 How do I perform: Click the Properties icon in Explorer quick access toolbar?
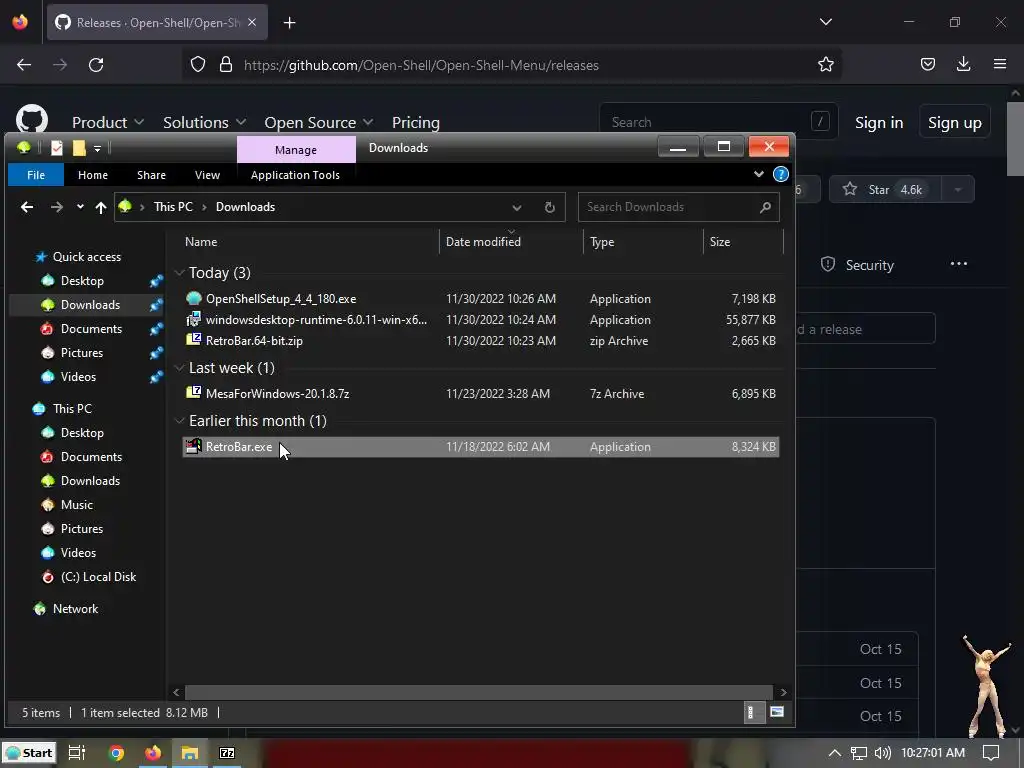(57, 148)
